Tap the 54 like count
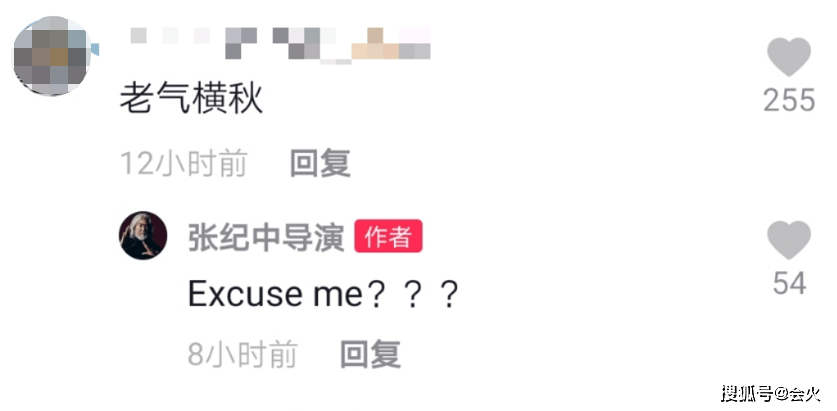The height and width of the screenshot is (411, 837). pyautogui.click(x=789, y=283)
